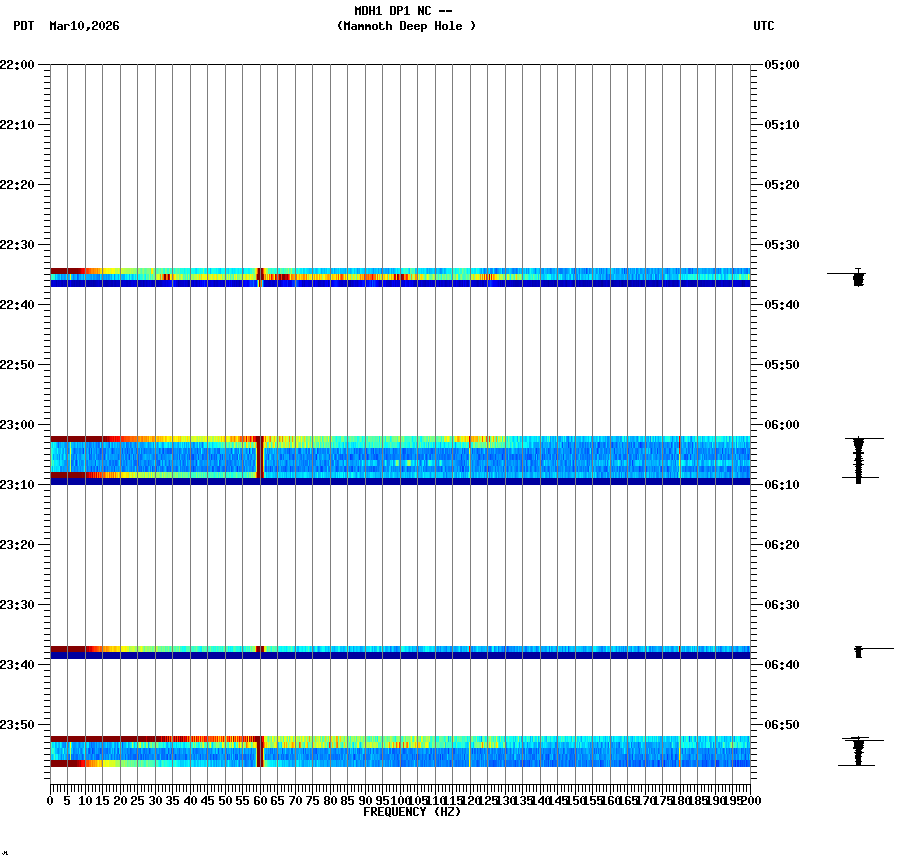Select the 22:35 spectrogram event strip
Viewport: 902px width, 864px height.
[400, 275]
